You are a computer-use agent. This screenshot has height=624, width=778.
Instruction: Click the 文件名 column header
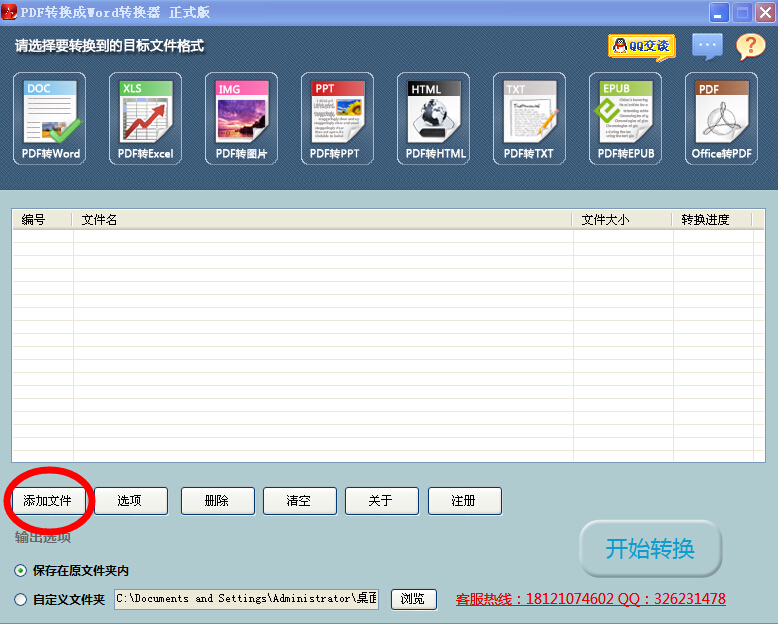[x=322, y=219]
